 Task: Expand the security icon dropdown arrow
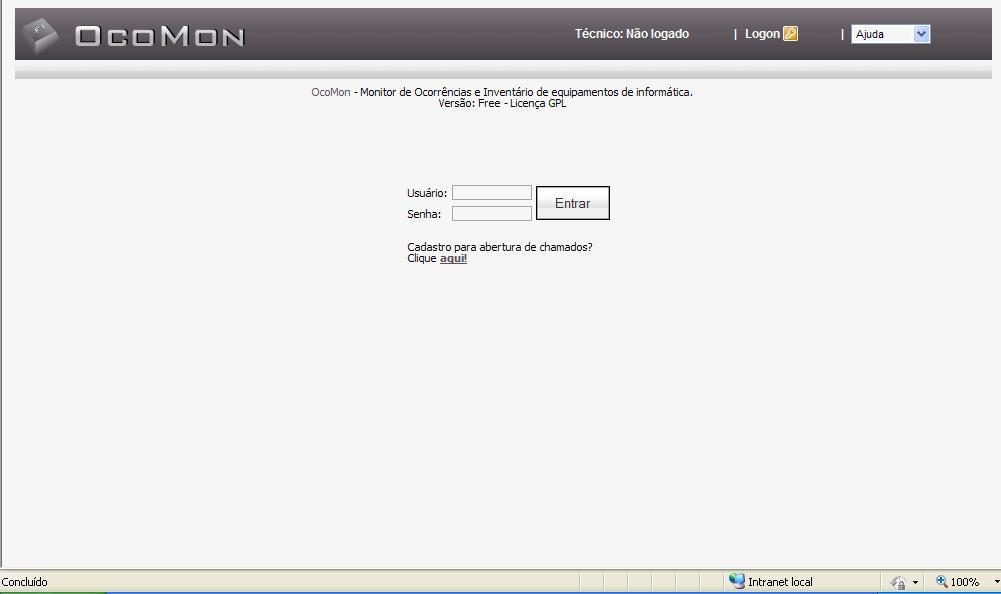(x=915, y=583)
